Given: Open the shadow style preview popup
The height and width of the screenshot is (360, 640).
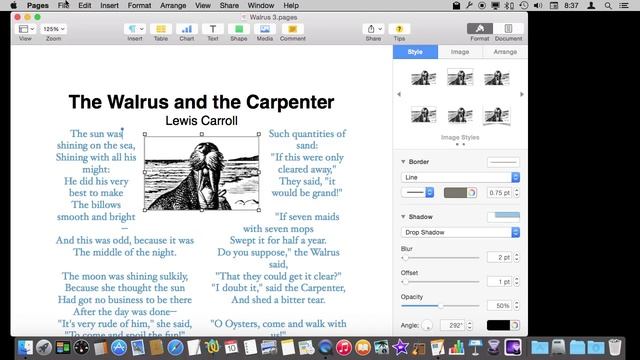Looking at the screenshot, I should pos(503,217).
